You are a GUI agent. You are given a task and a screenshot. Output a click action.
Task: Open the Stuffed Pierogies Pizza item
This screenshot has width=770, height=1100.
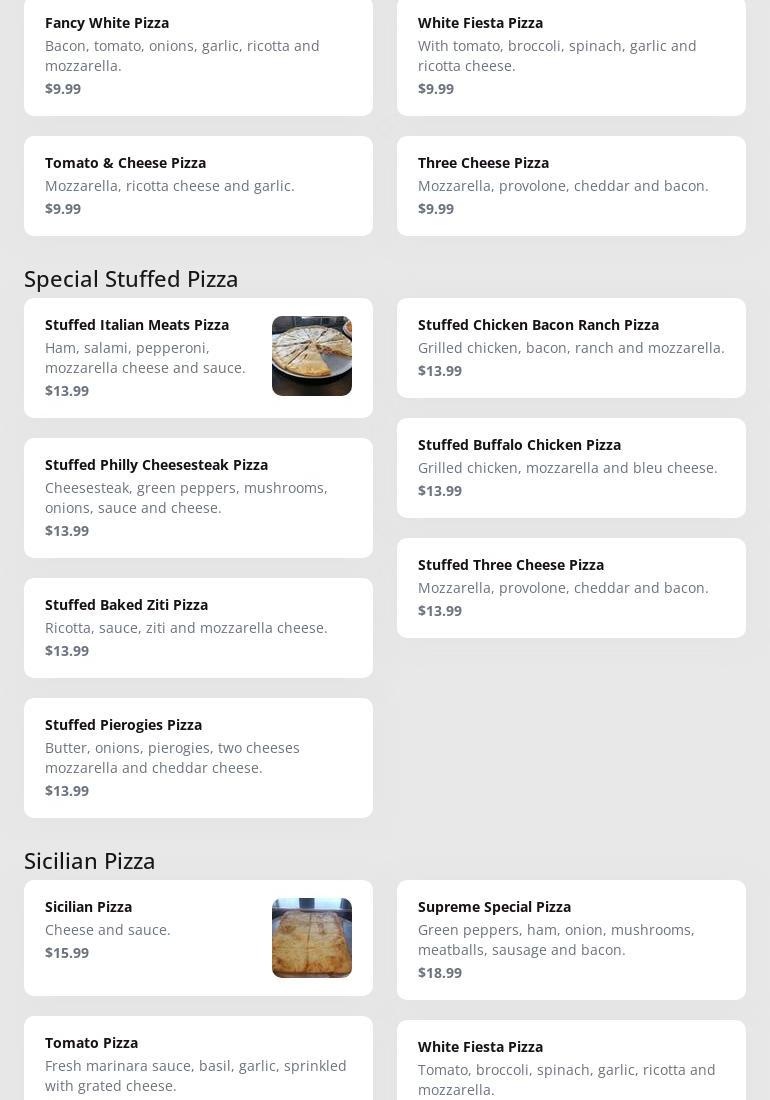[x=198, y=757]
